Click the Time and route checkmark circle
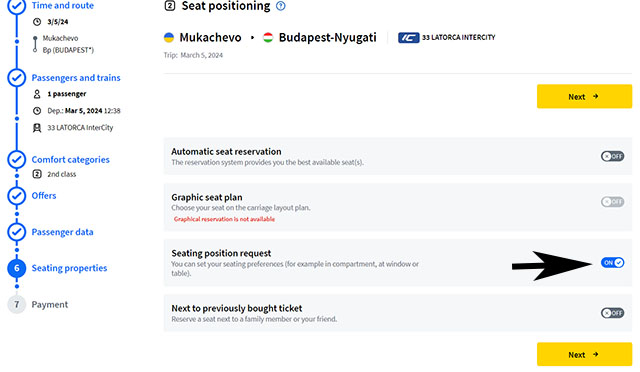This screenshot has height=372, width=640. click(17, 6)
